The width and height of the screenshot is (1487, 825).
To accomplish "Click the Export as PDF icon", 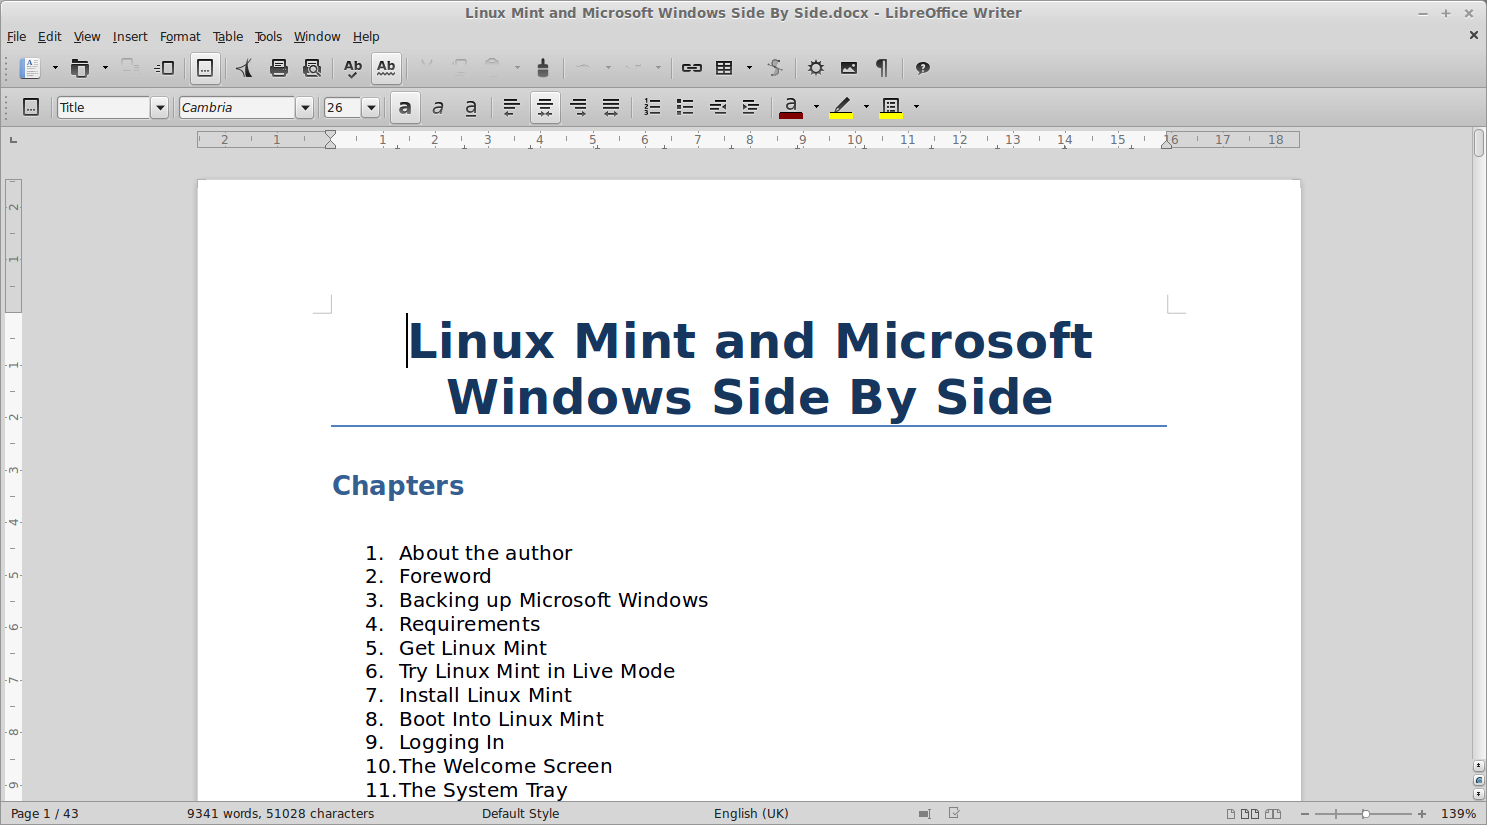I will tap(245, 68).
